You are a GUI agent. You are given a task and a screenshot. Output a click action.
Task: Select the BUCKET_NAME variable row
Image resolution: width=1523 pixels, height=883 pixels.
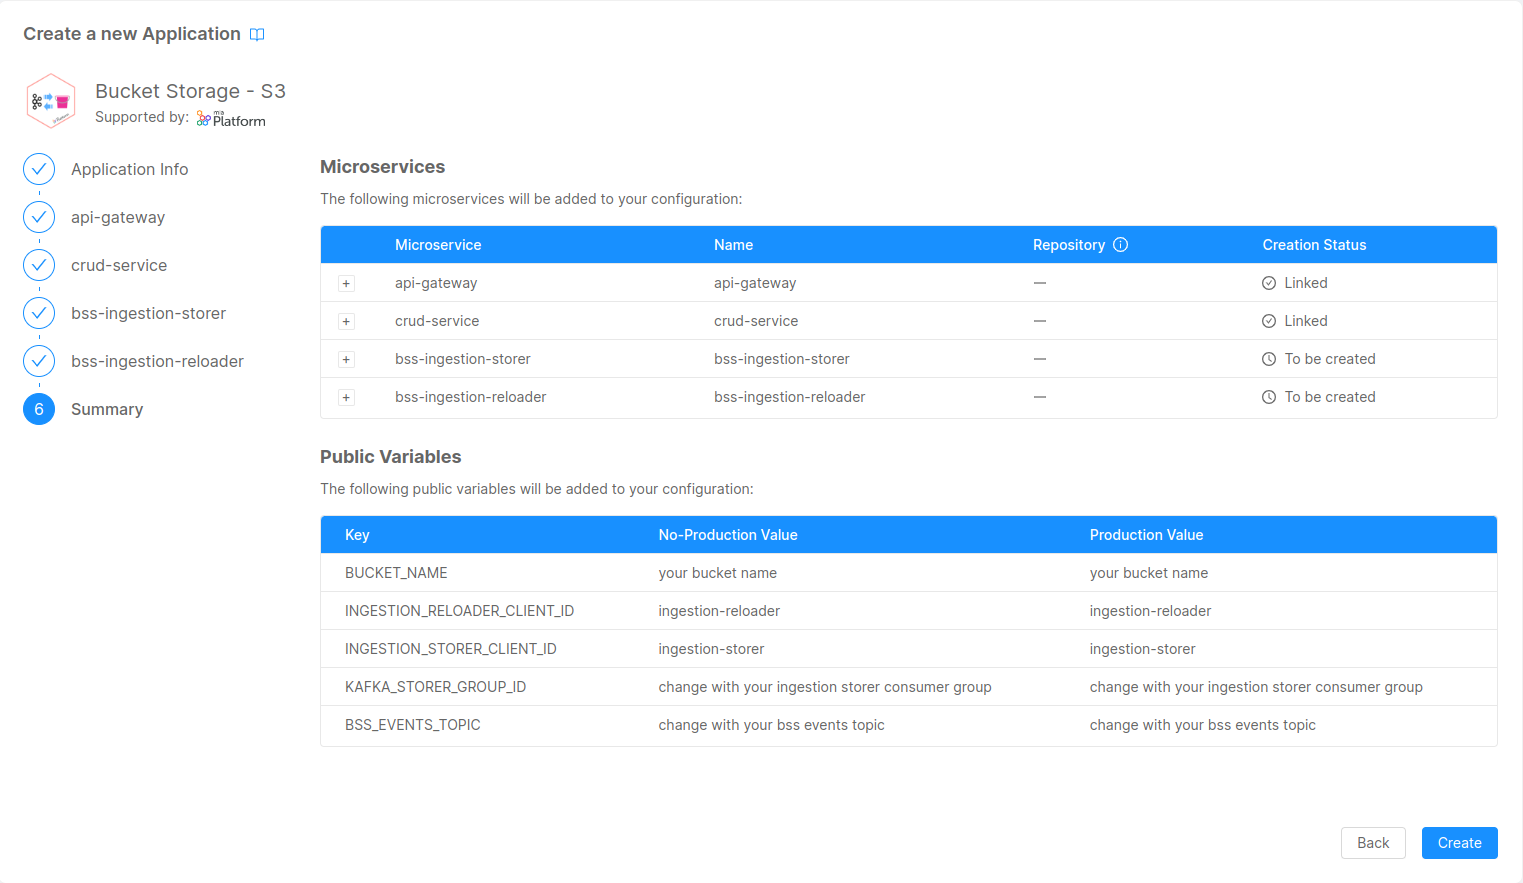click(700, 572)
